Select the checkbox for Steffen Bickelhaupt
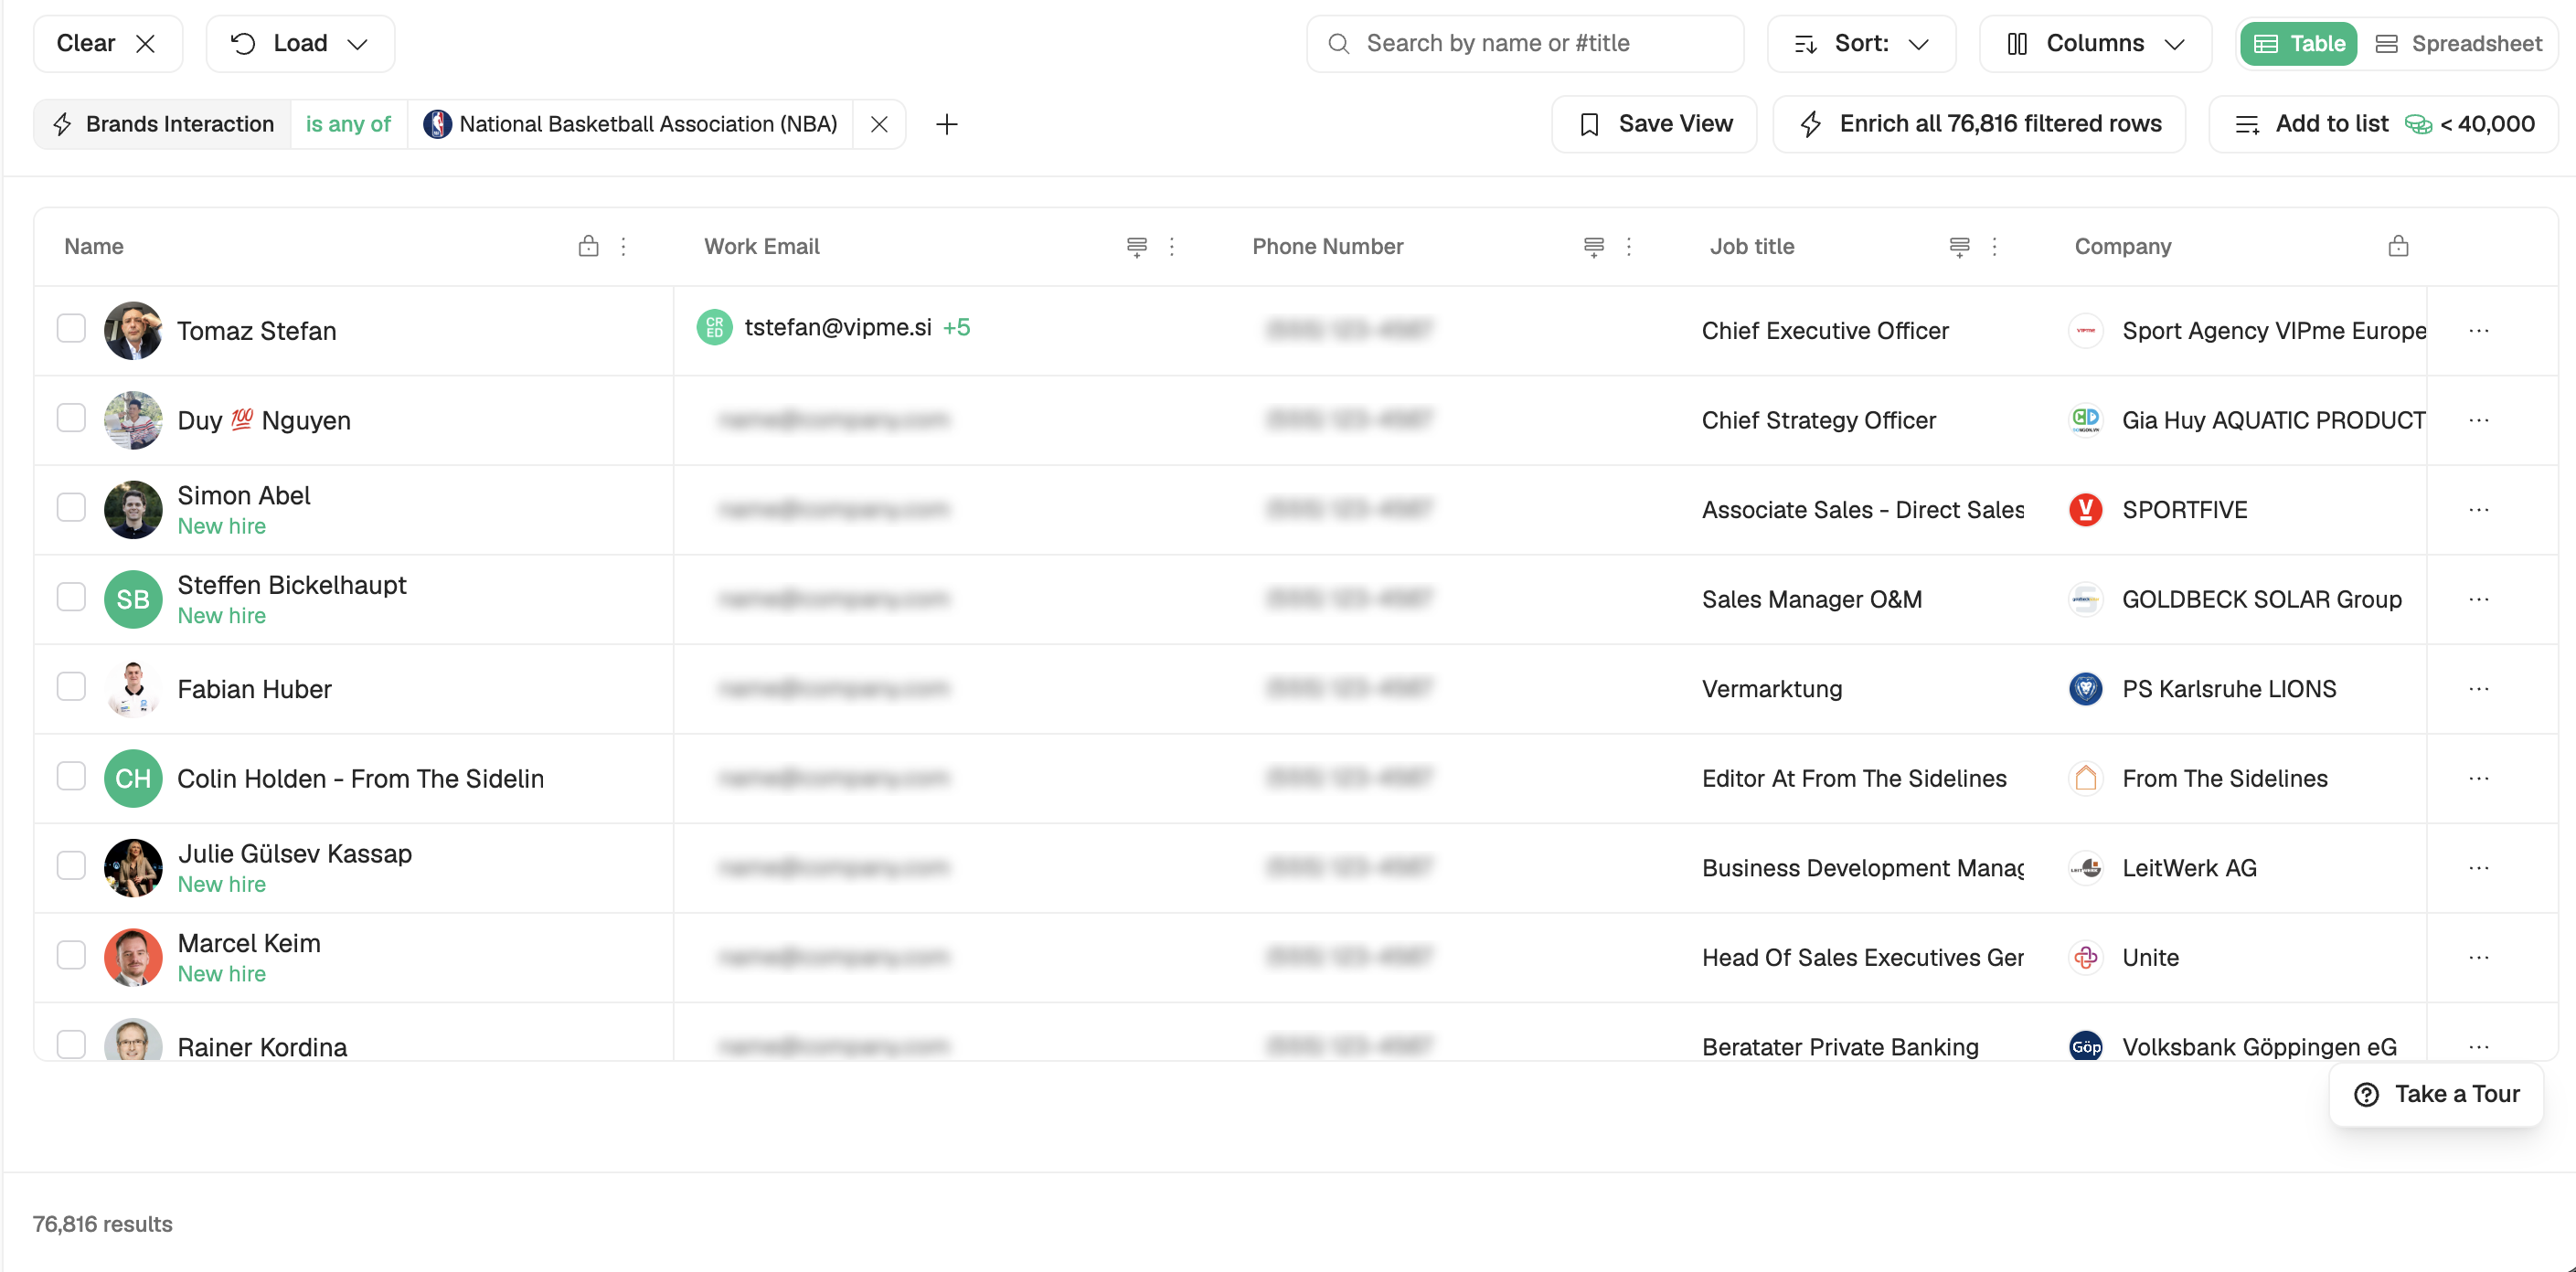Viewport: 2576px width, 1272px height. point(71,596)
